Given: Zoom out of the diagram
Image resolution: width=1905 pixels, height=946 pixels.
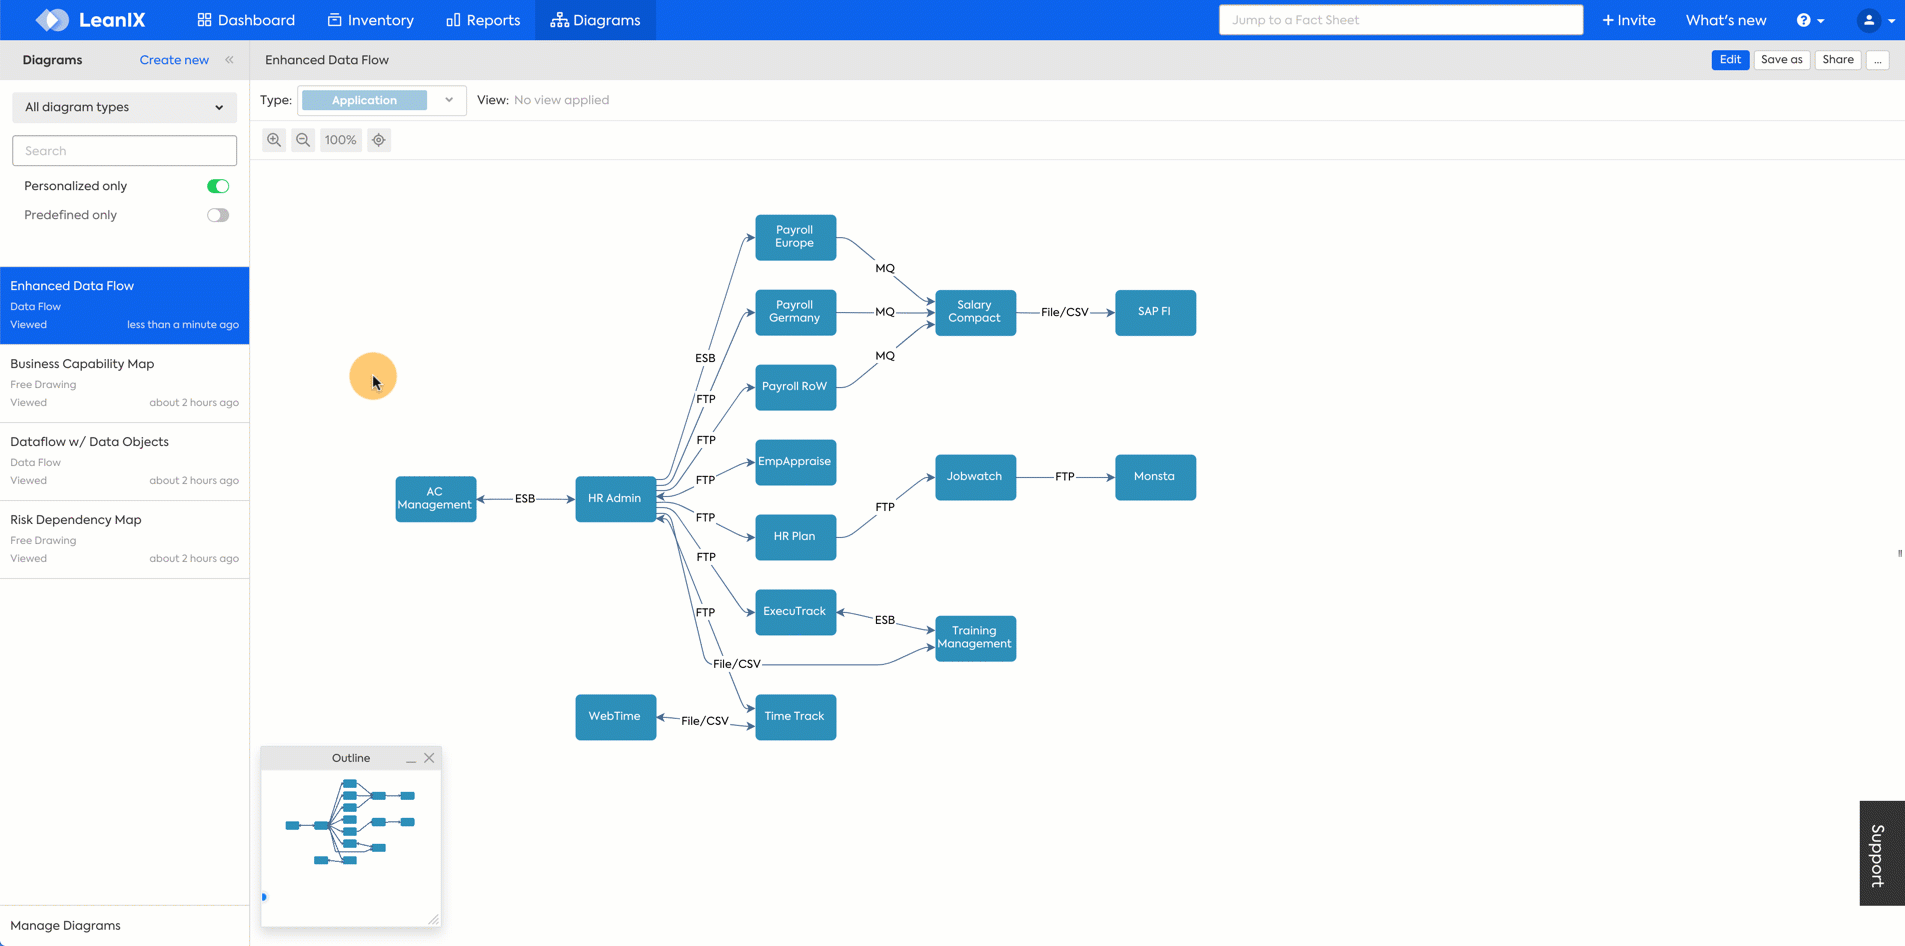Looking at the screenshot, I should pos(303,140).
